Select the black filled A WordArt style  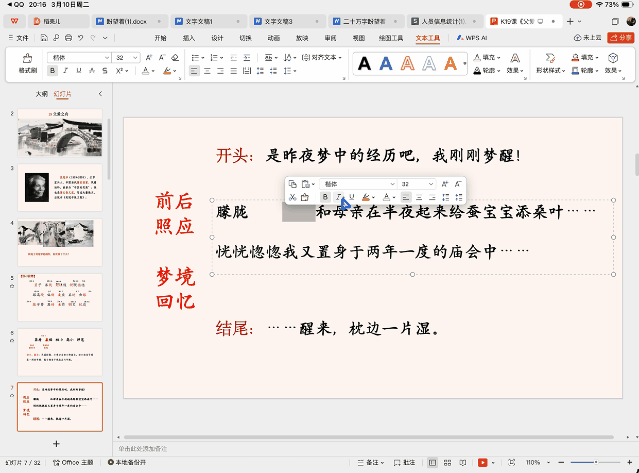pos(362,64)
